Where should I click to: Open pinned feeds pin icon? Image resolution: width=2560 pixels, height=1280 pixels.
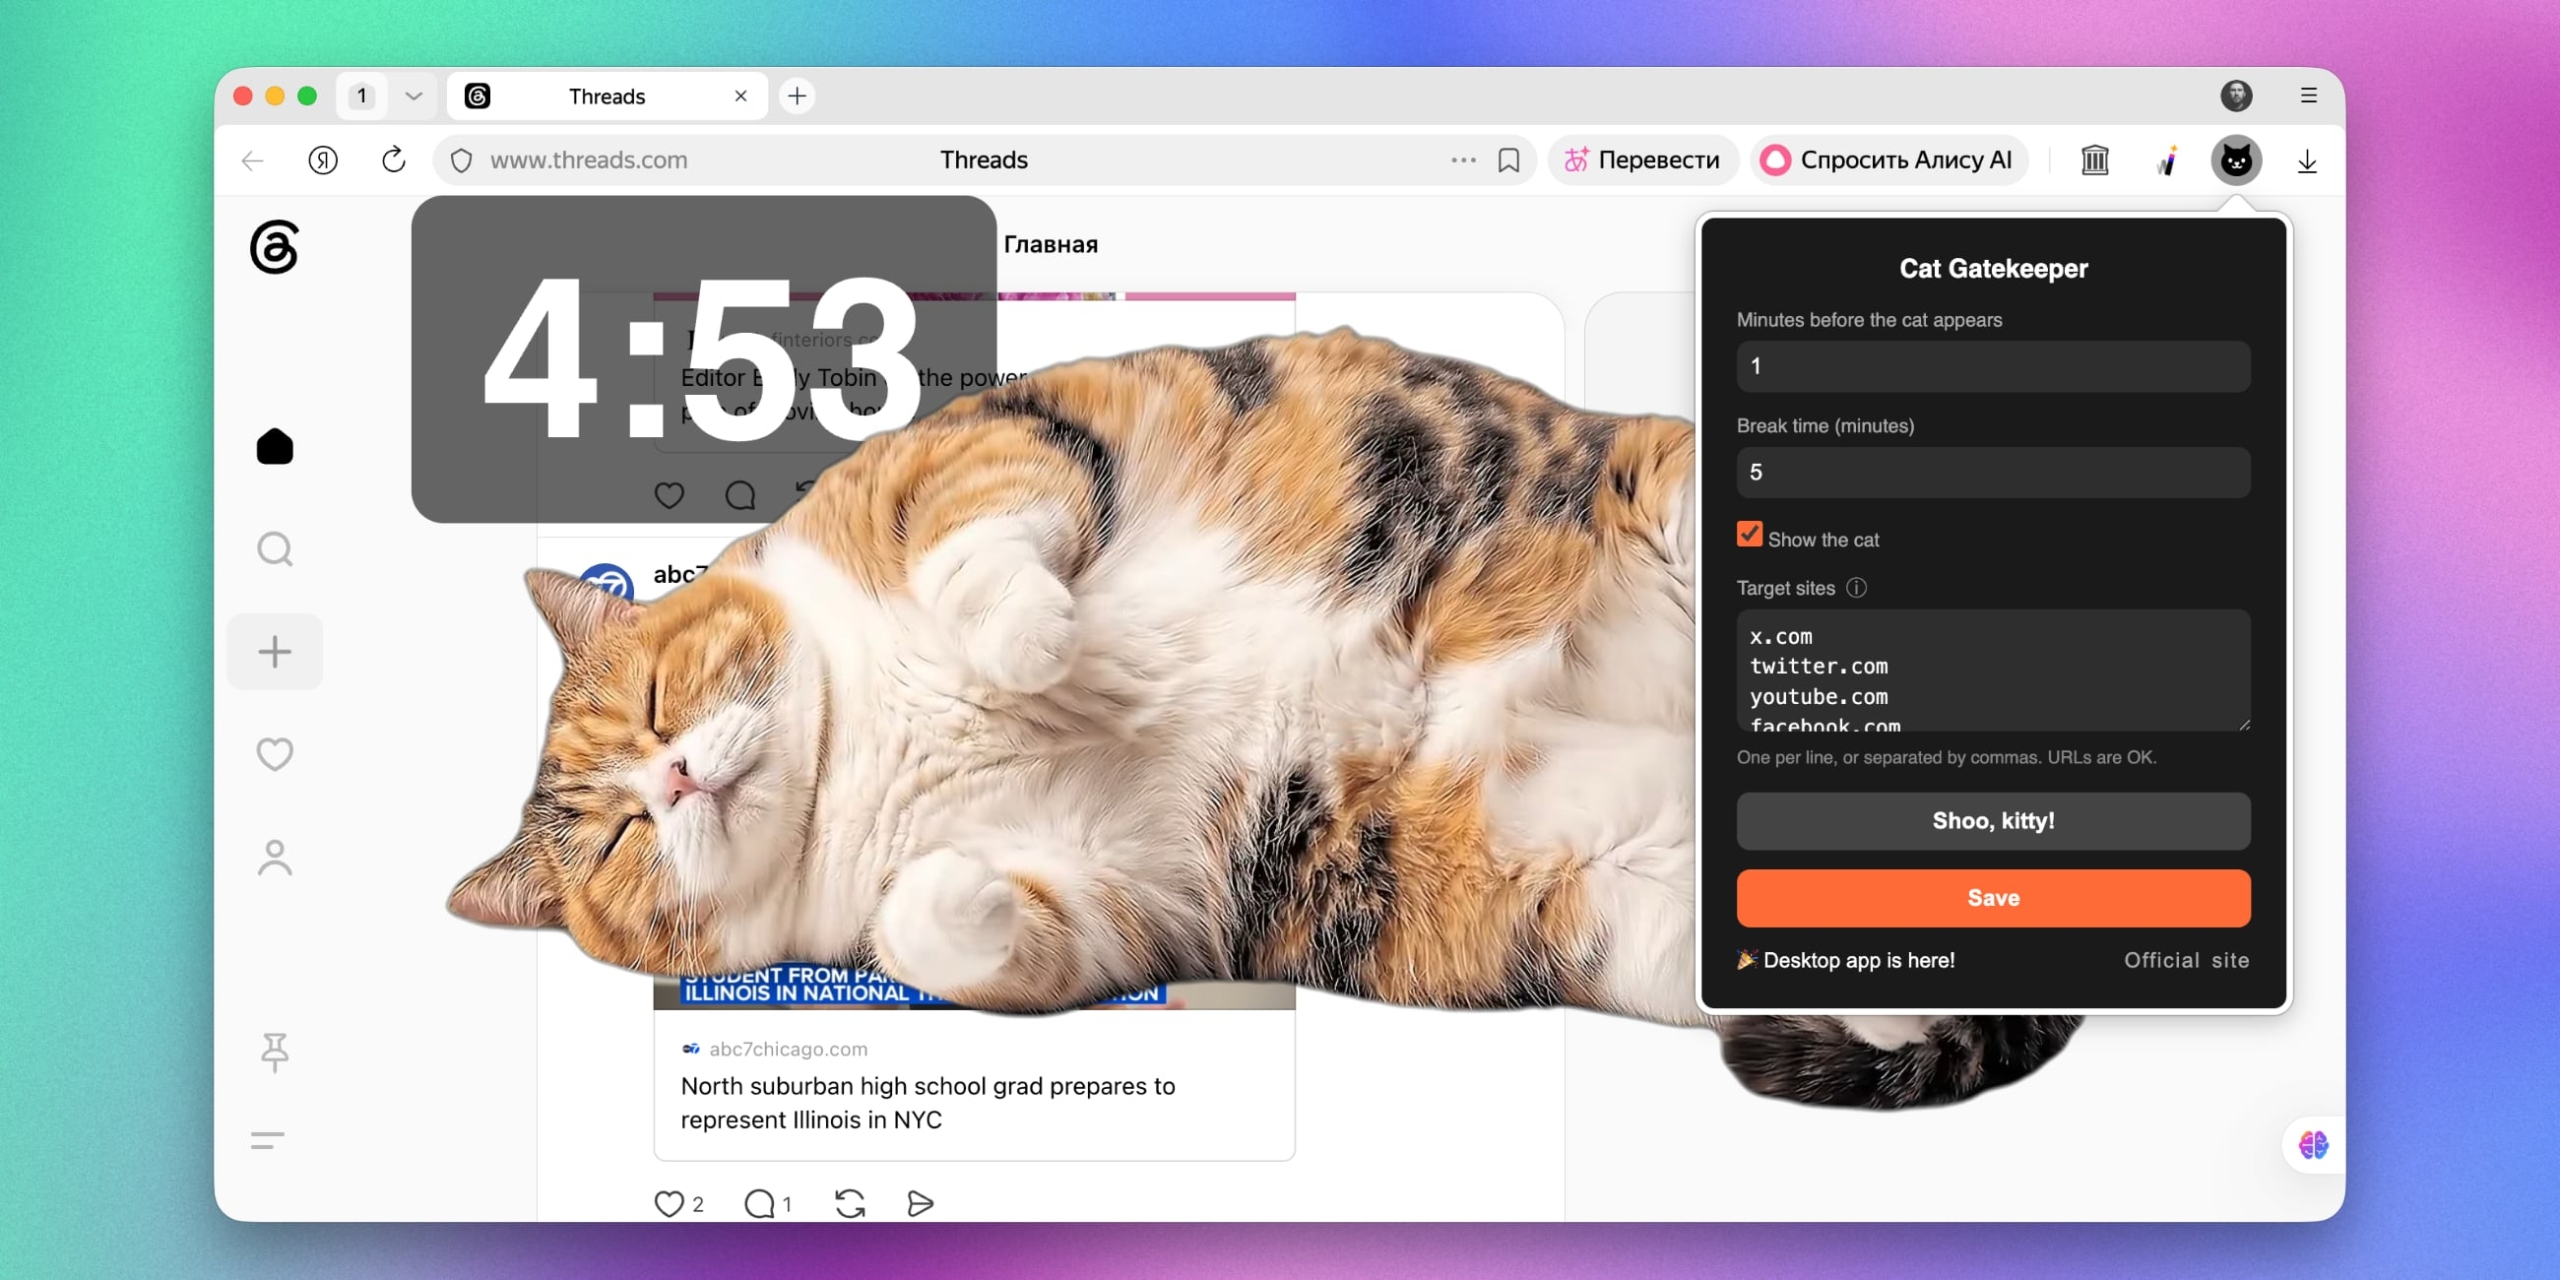(x=275, y=1052)
